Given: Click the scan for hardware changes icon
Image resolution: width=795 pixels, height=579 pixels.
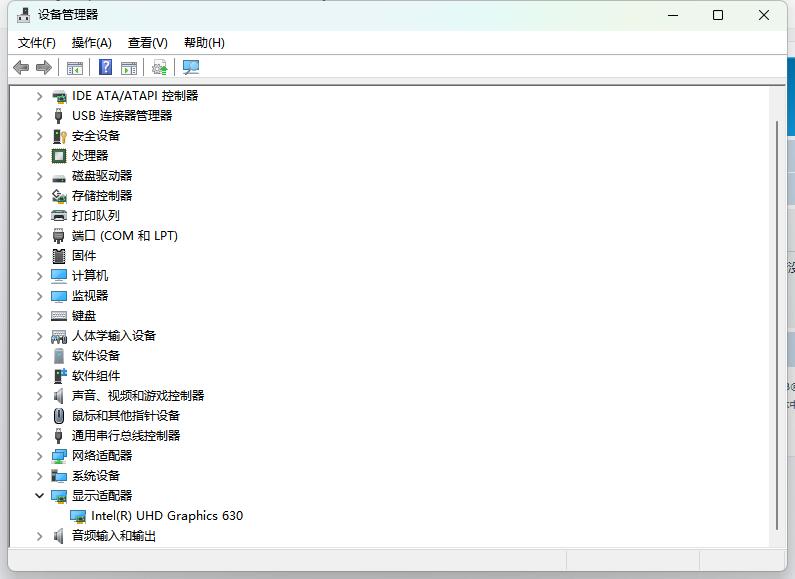Looking at the screenshot, I should (191, 67).
